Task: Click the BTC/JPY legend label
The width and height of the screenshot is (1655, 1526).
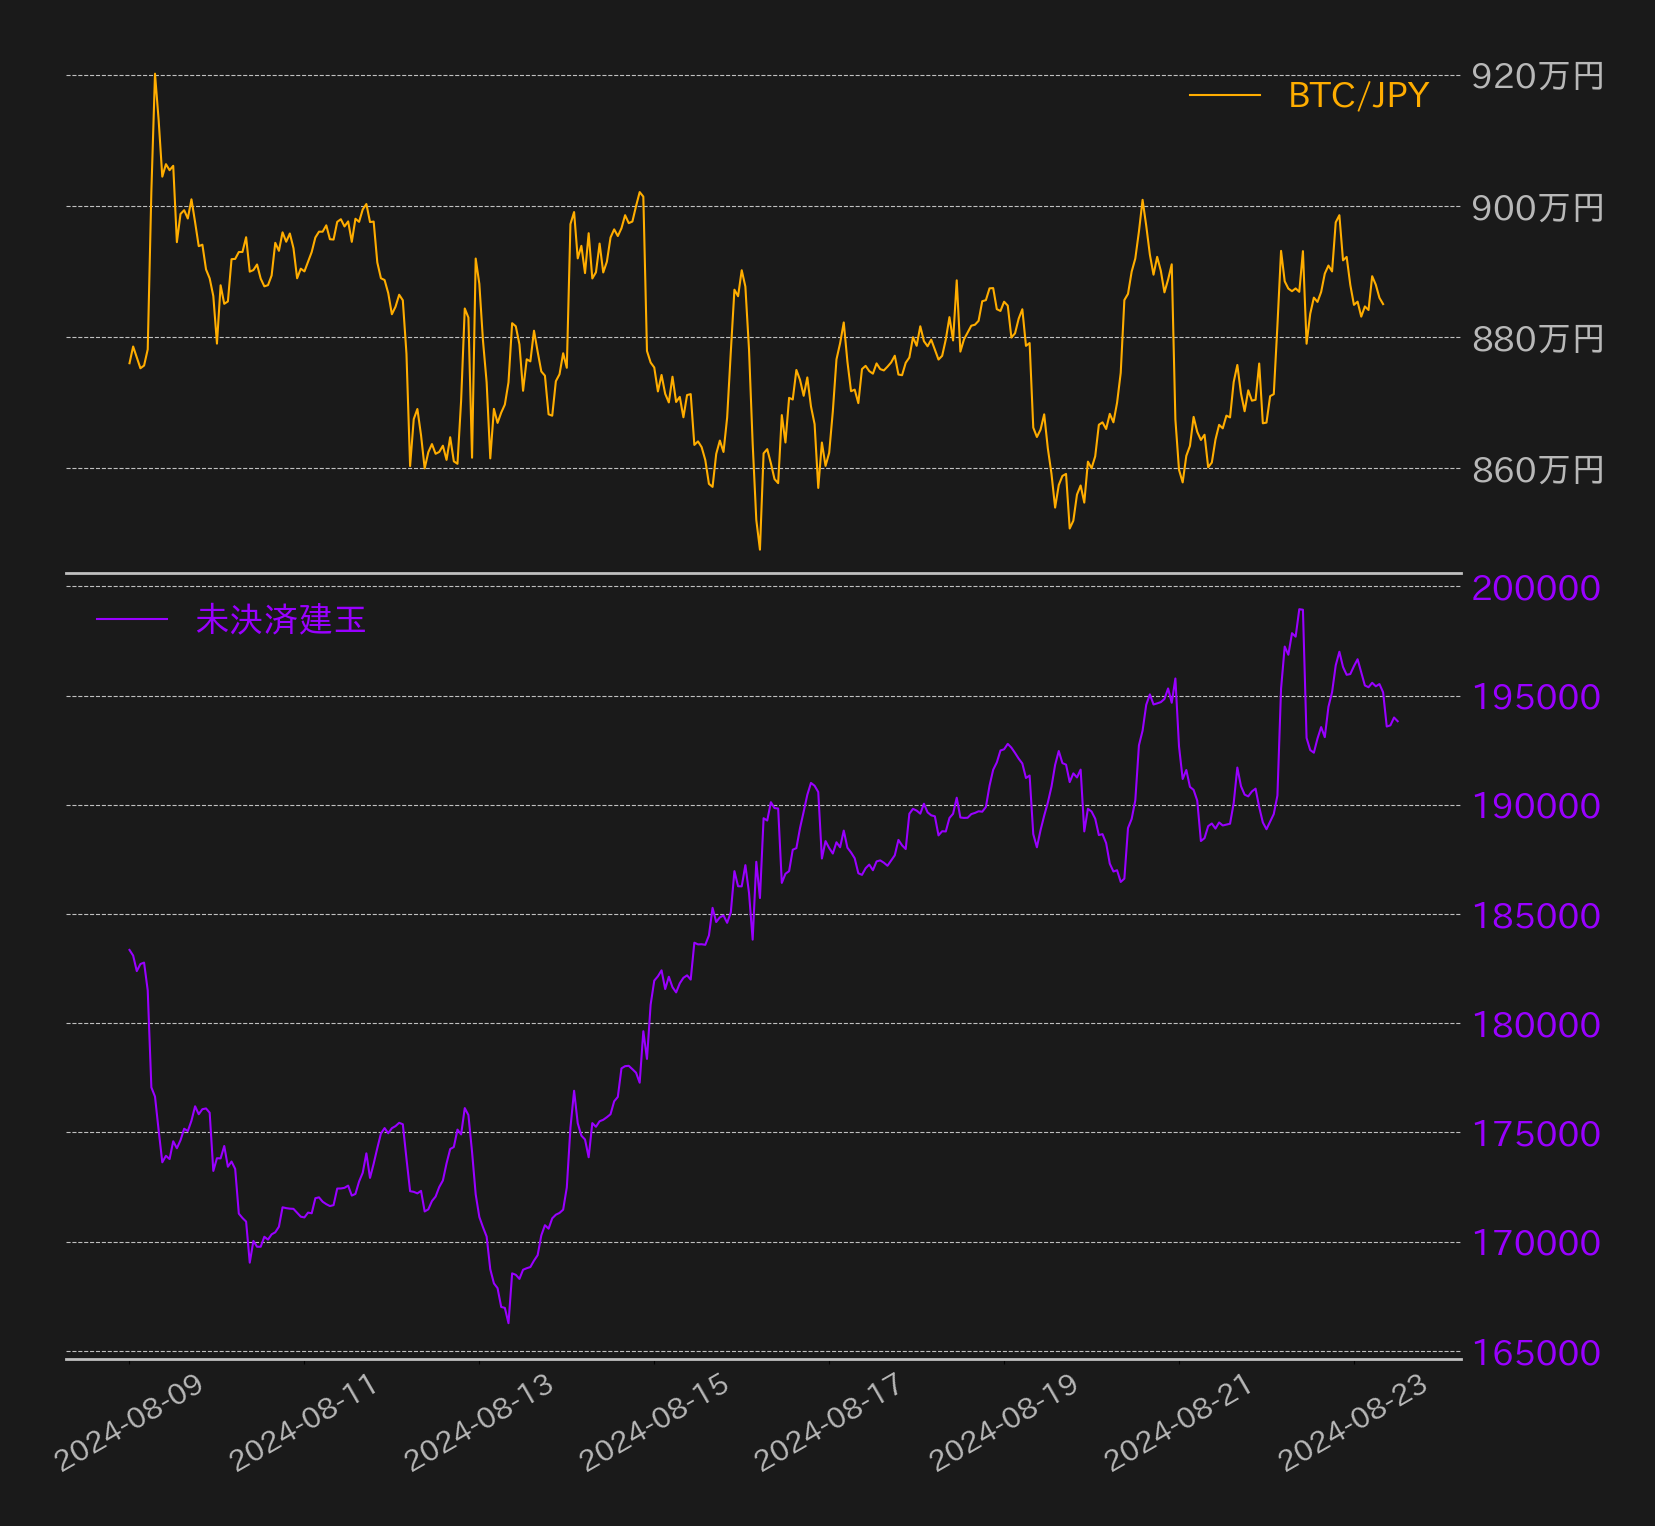Action: point(1358,95)
